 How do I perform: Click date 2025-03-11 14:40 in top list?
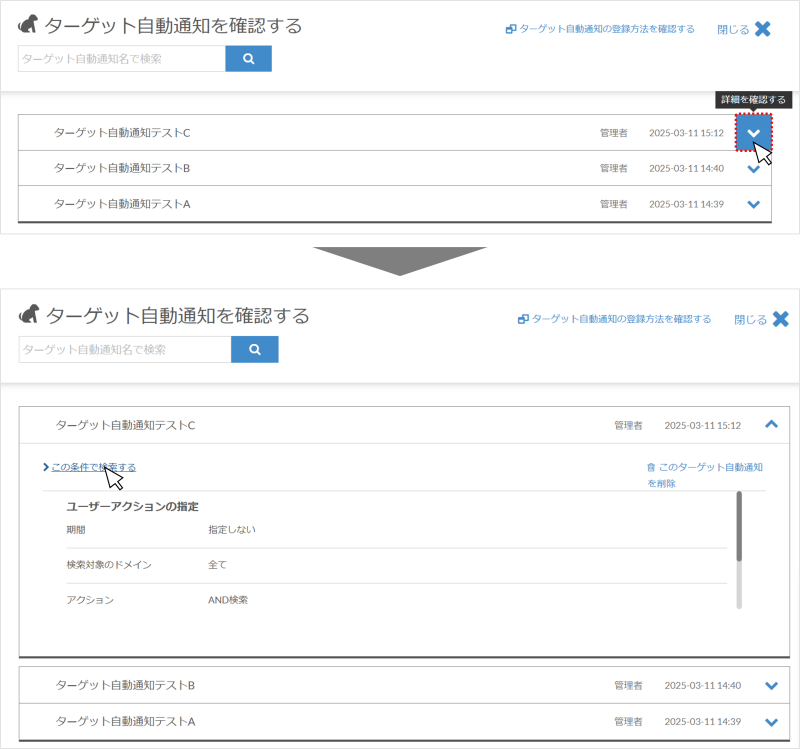[x=686, y=168]
